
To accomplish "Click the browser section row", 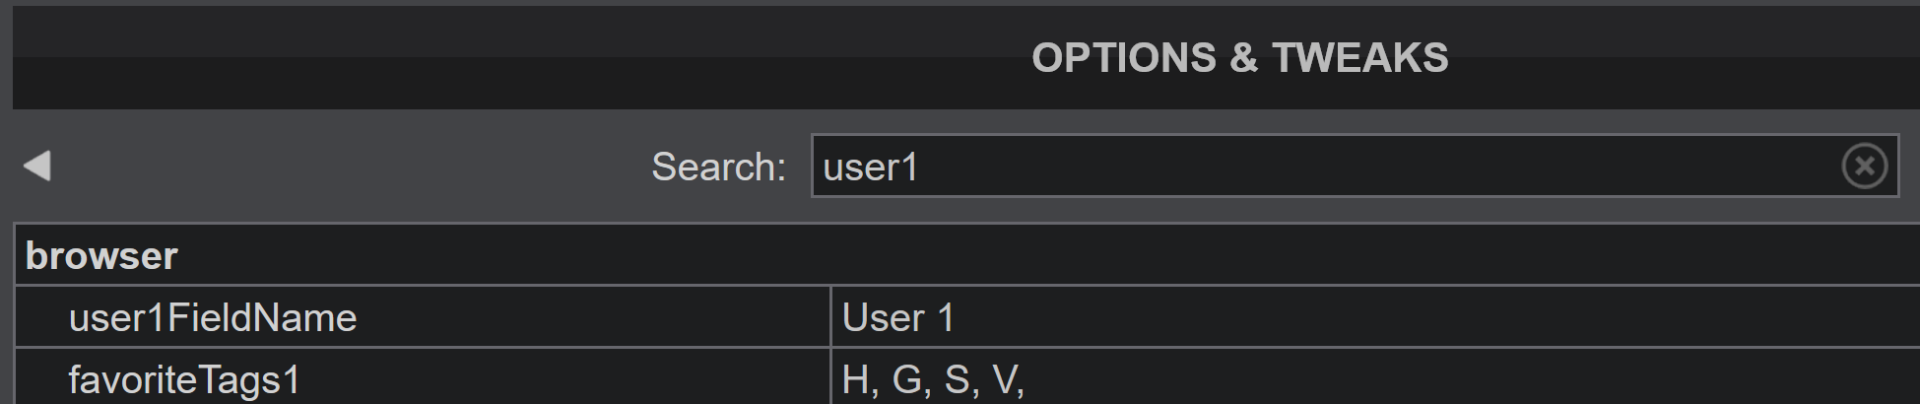I will pos(967,256).
